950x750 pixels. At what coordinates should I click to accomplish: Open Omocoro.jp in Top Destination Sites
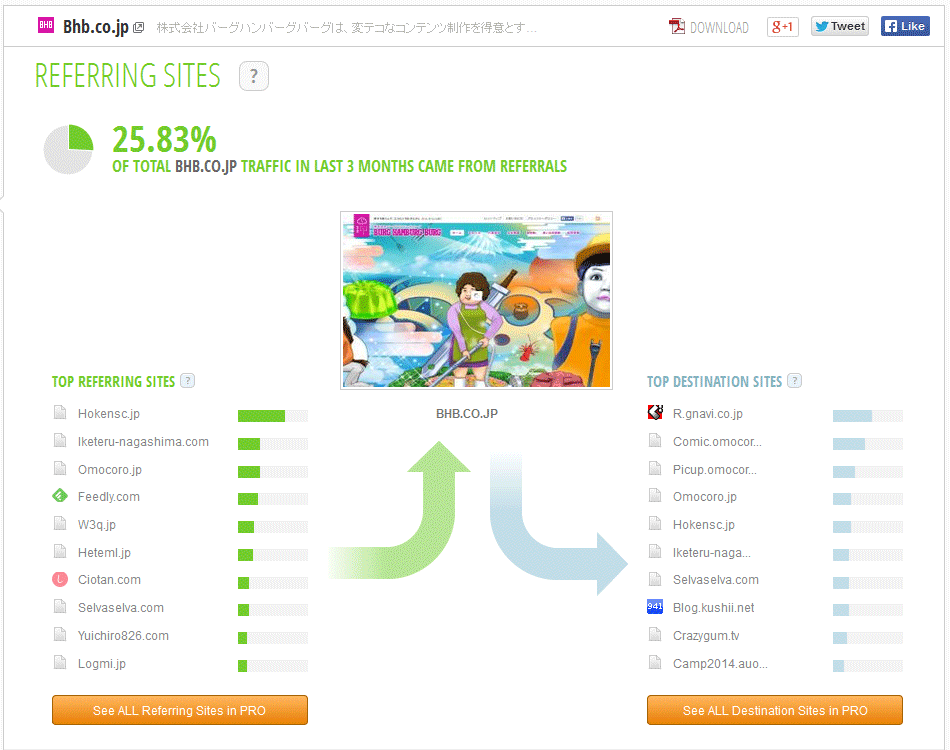click(x=705, y=497)
